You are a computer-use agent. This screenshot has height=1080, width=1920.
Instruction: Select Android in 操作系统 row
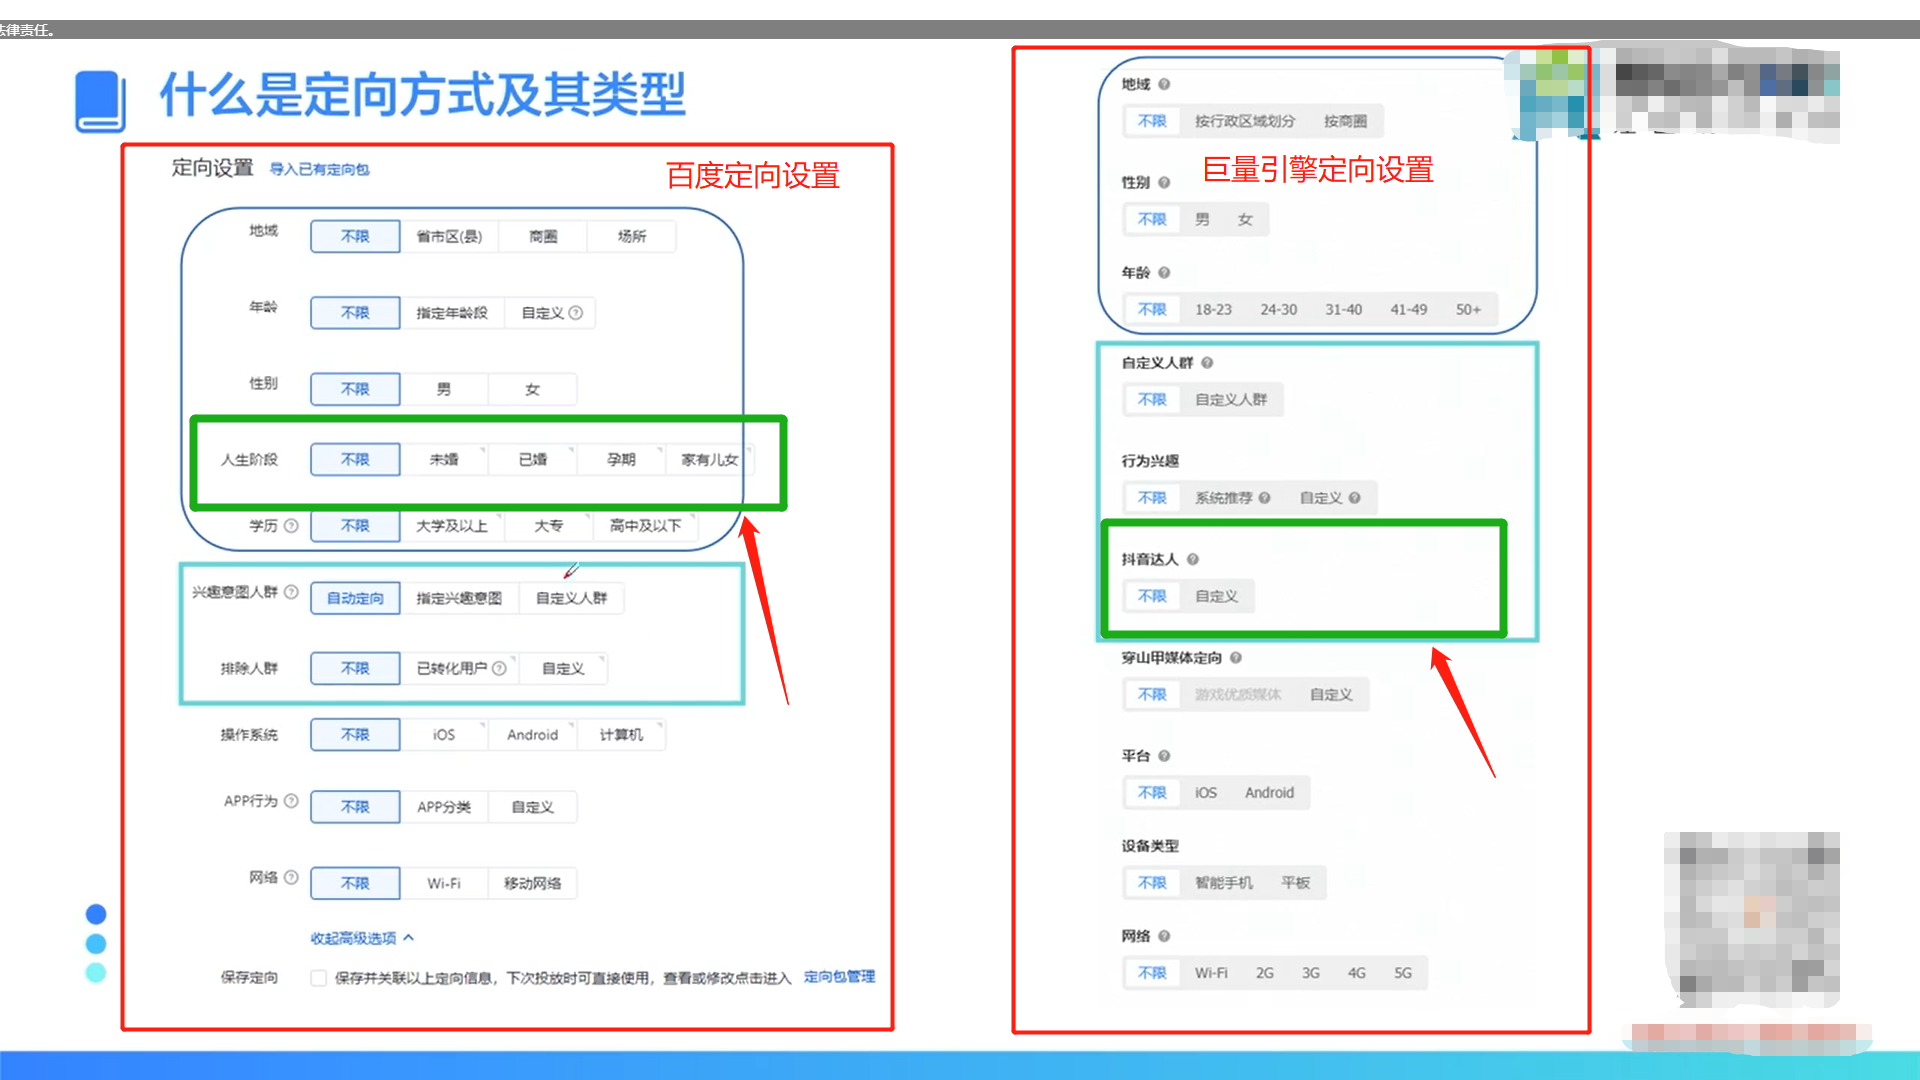coord(533,735)
